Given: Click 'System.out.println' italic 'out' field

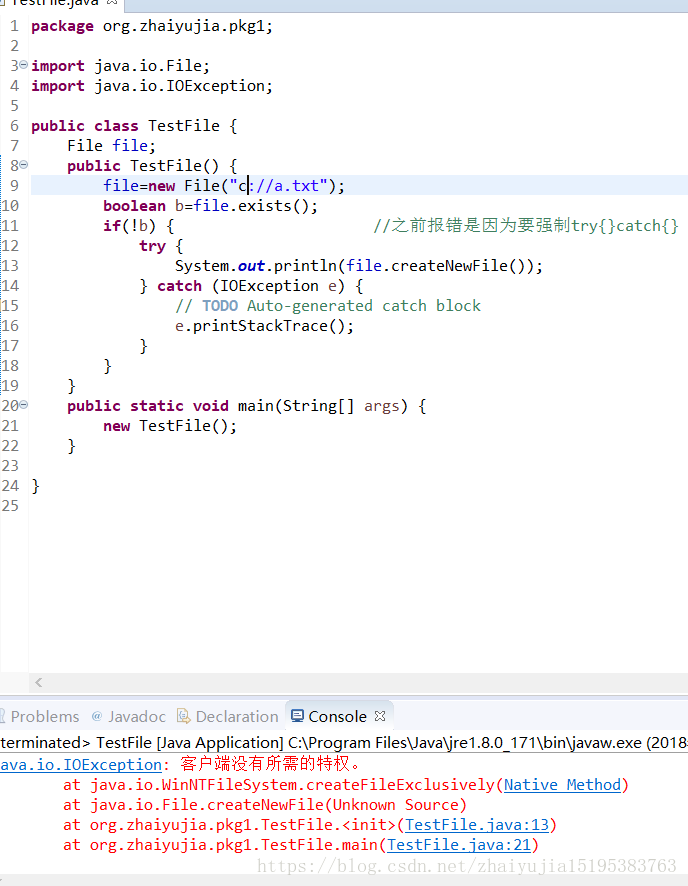Looking at the screenshot, I should point(251,266).
